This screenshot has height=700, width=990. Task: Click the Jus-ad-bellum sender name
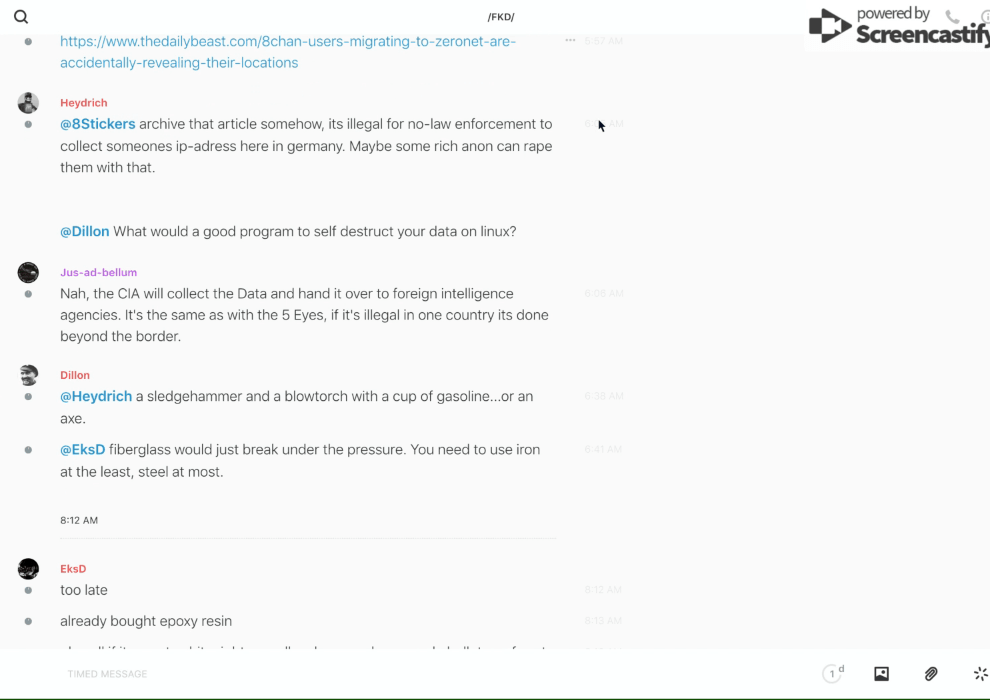[98, 272]
